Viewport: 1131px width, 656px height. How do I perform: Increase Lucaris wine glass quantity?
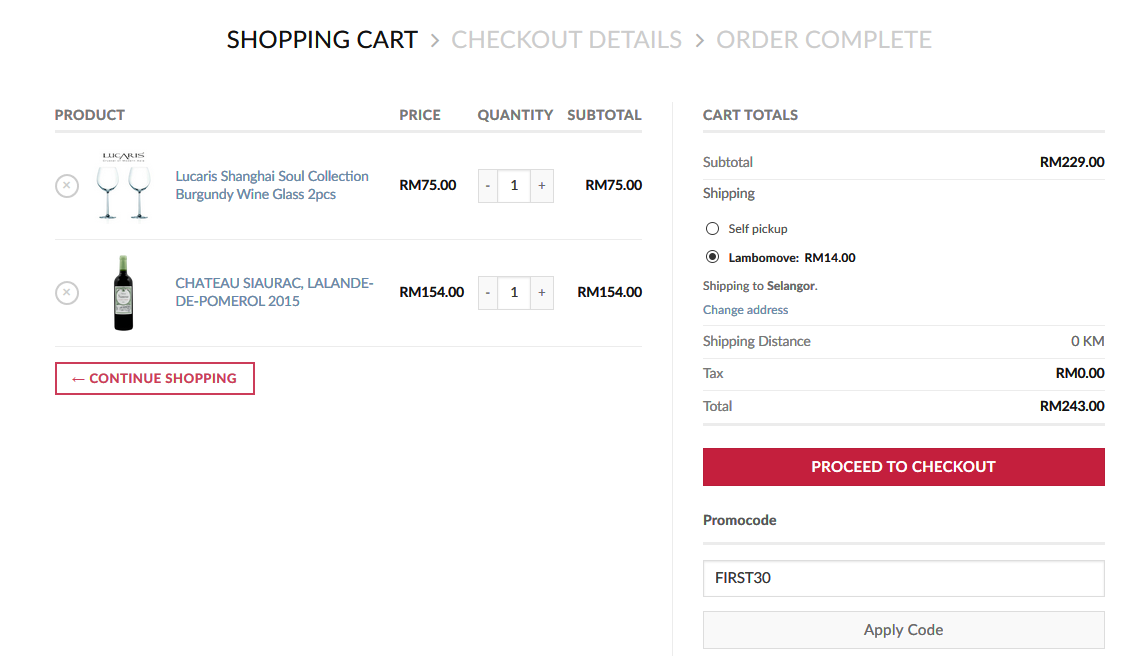pos(541,186)
